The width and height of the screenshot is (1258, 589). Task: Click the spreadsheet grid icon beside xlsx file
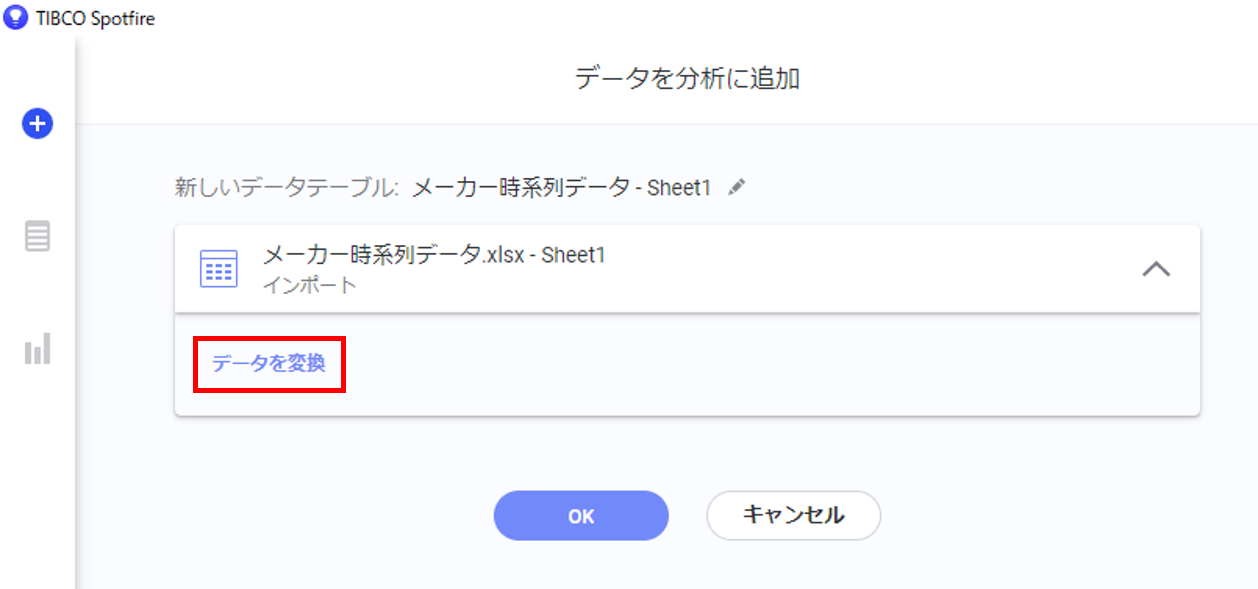tap(219, 269)
